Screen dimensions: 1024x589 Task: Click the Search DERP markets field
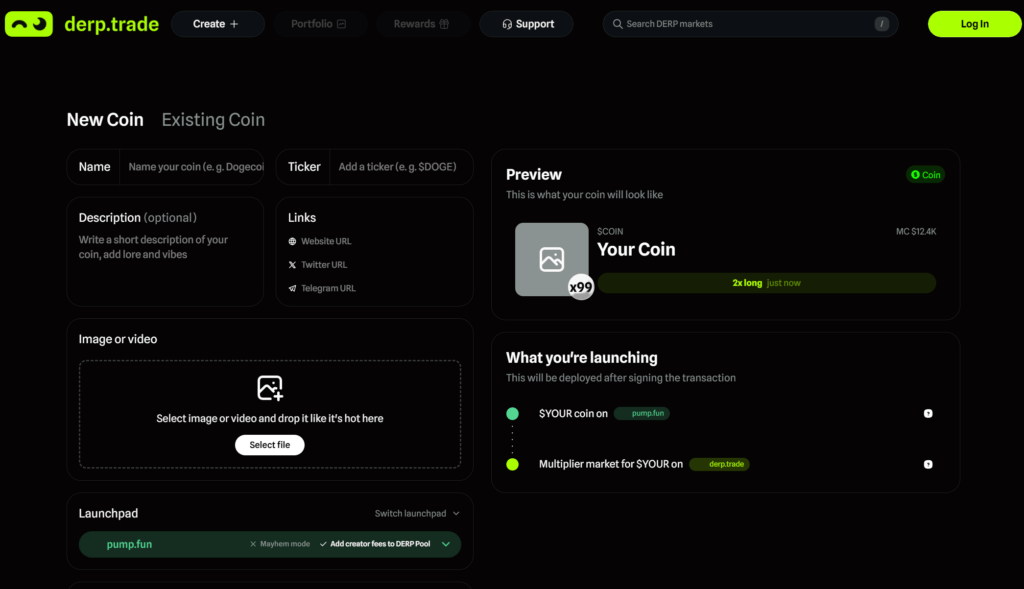point(745,24)
